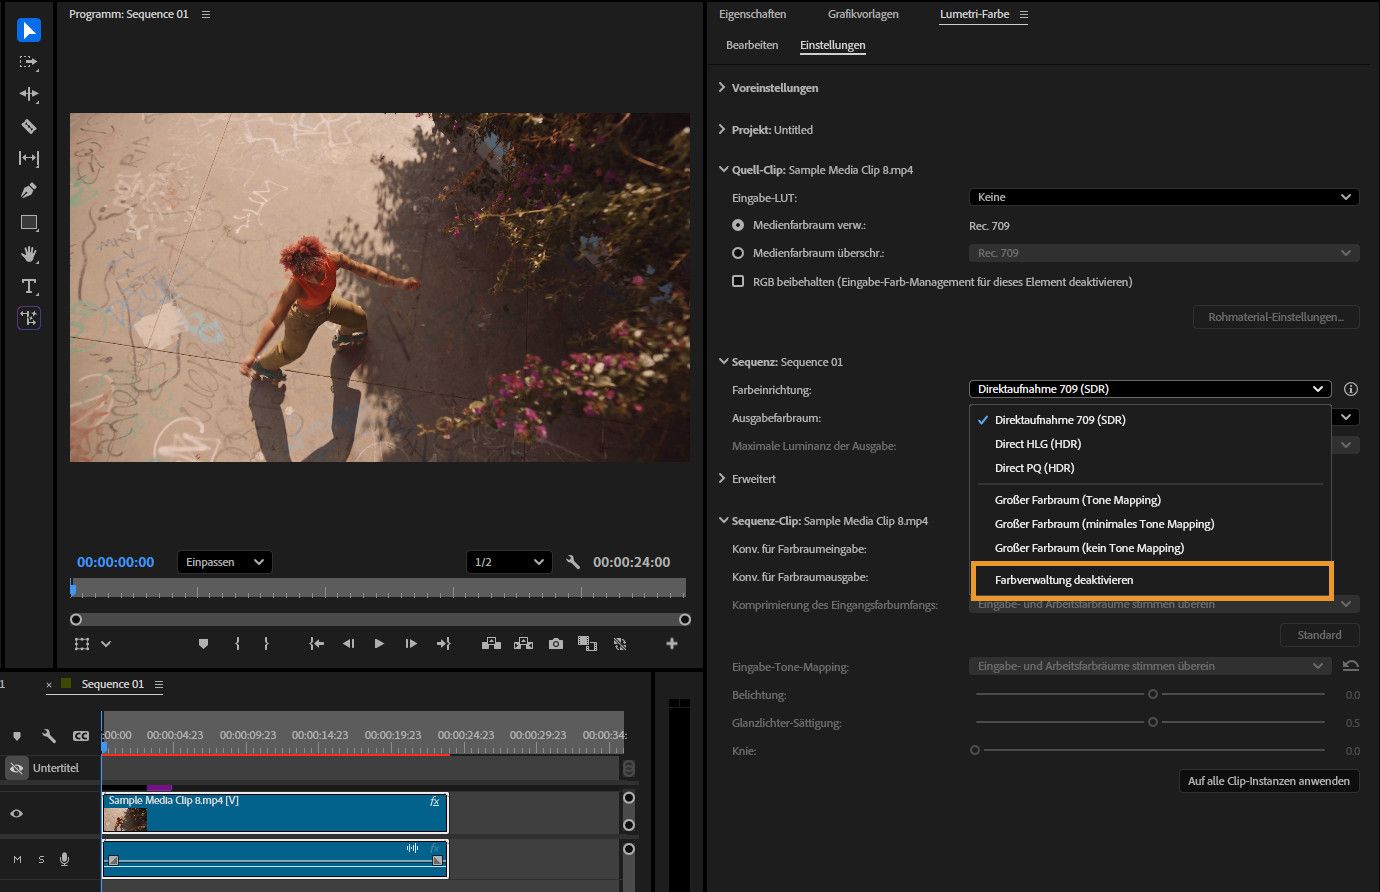The width and height of the screenshot is (1380, 892).
Task: Open the Eingabe-LUT dropdown
Action: pos(1163,197)
